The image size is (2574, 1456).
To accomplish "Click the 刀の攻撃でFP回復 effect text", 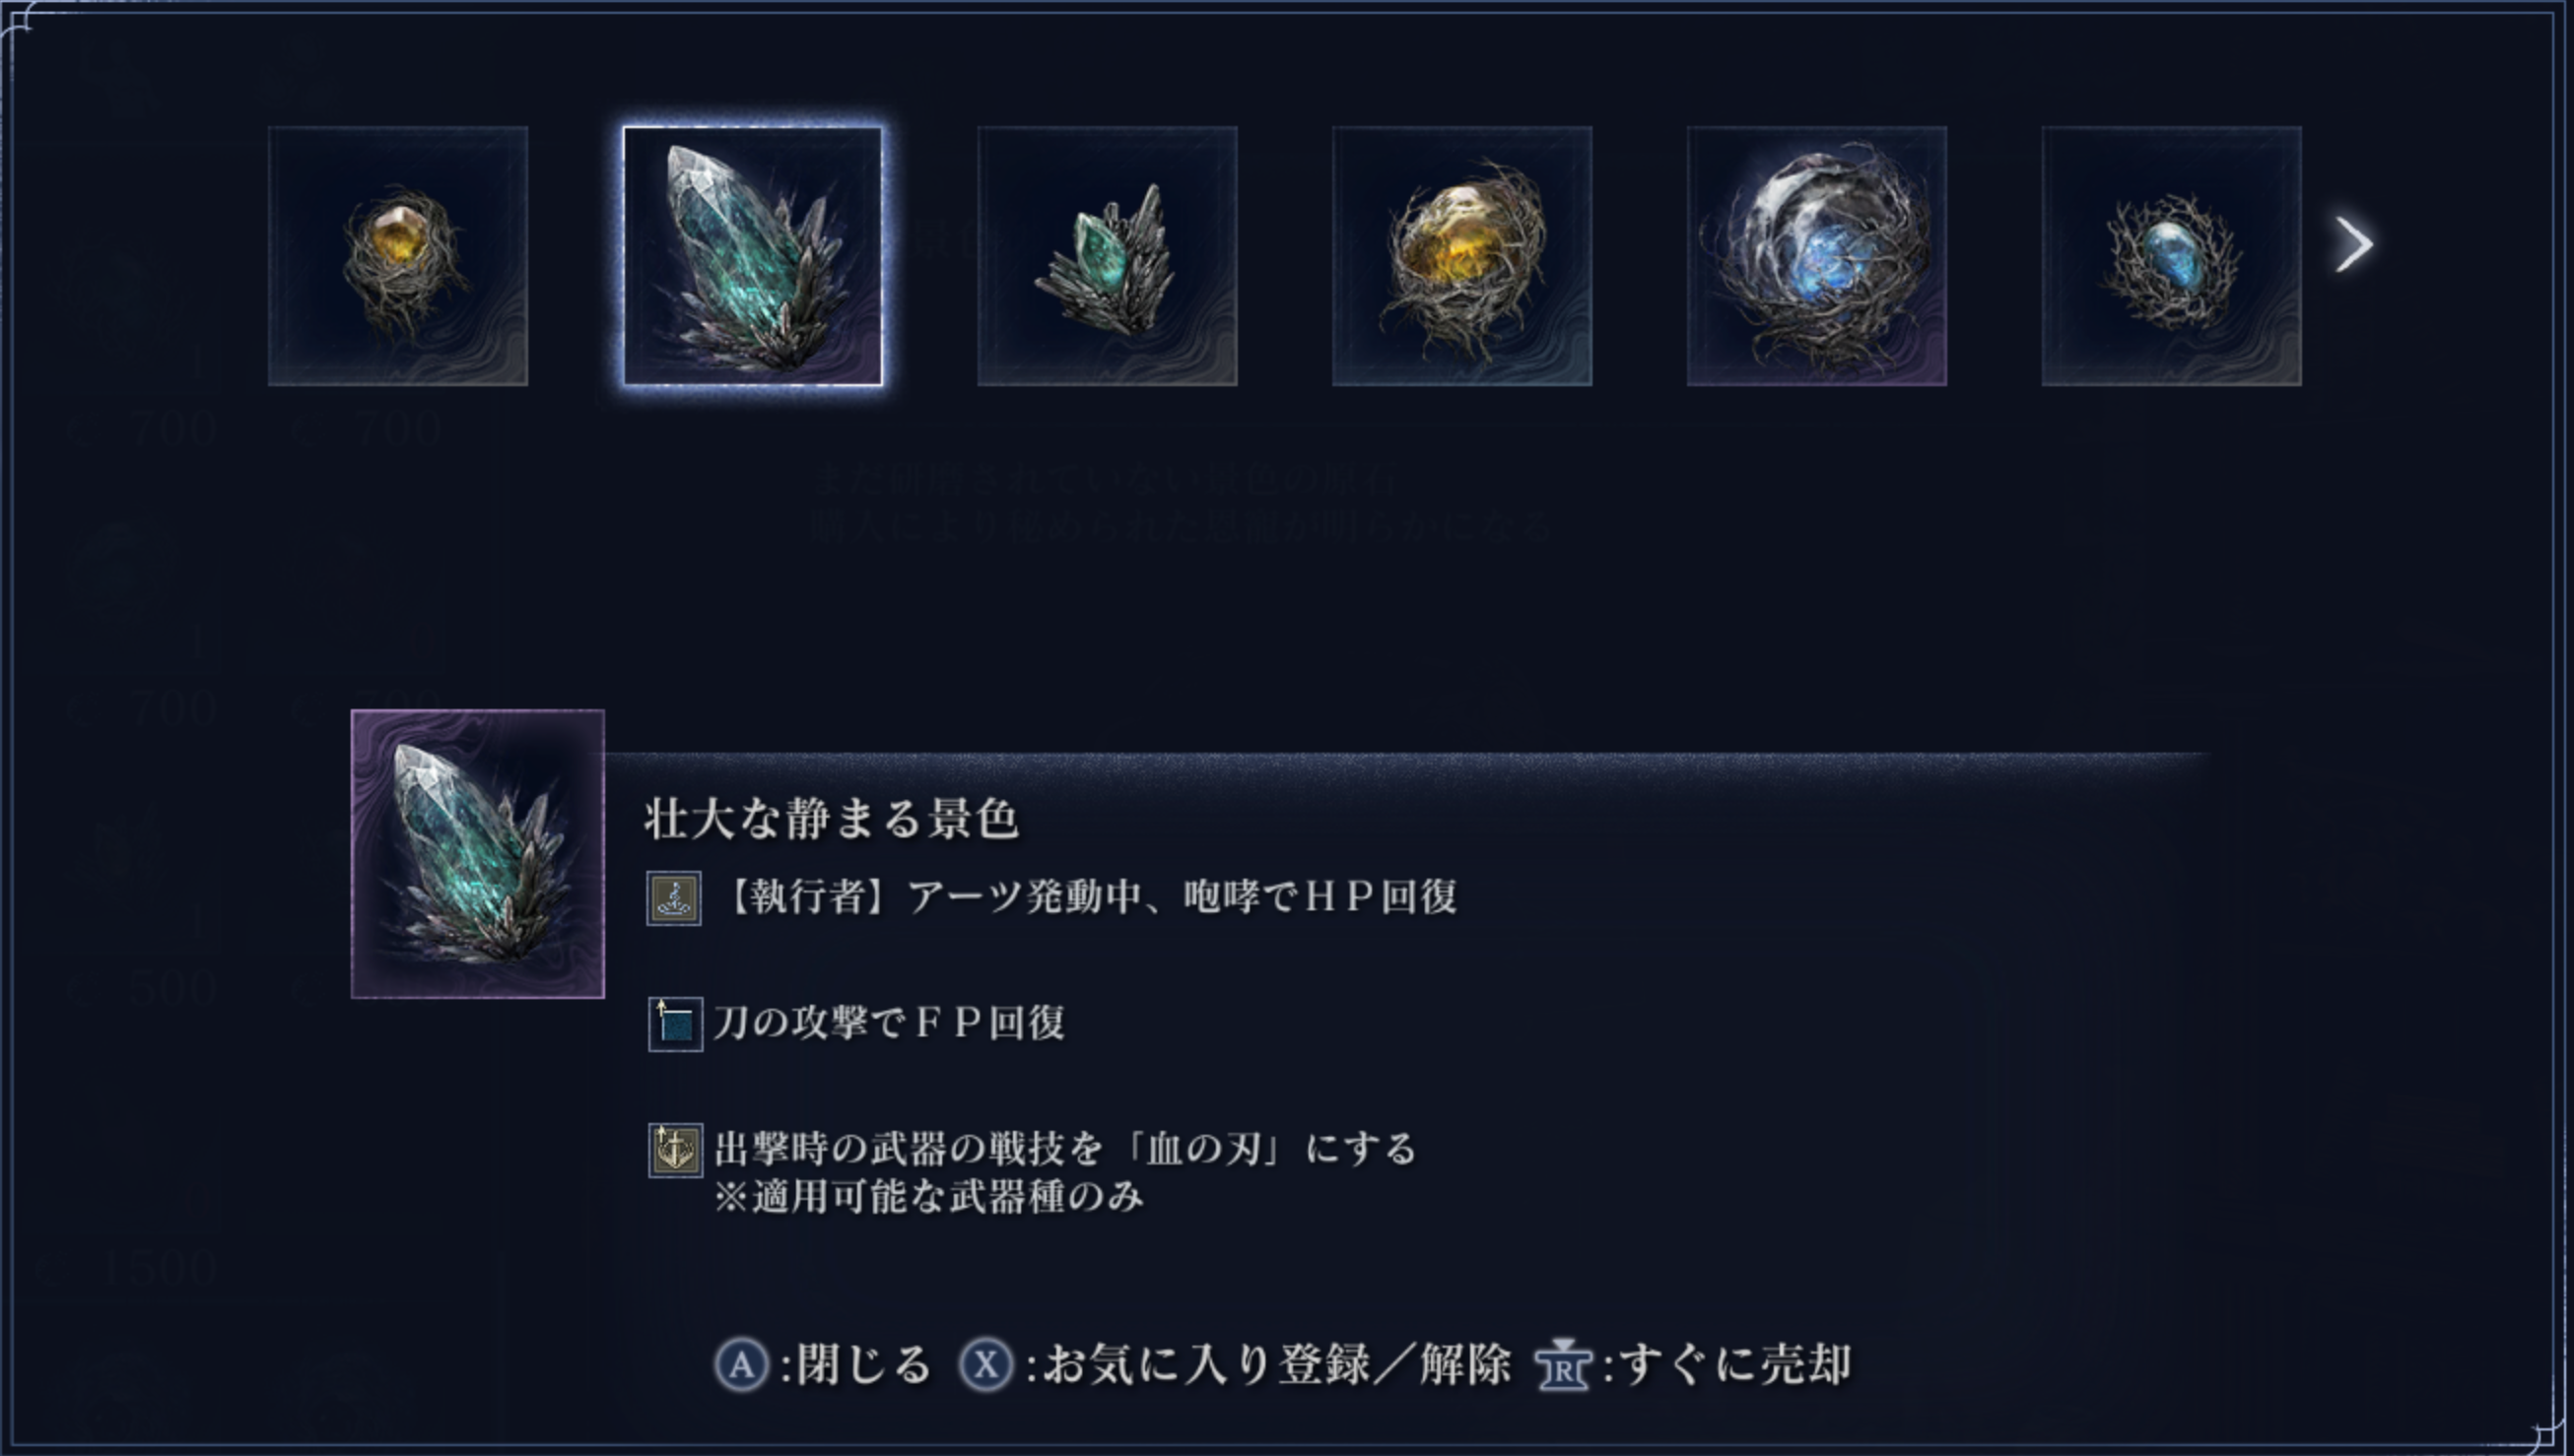I will coord(890,1023).
